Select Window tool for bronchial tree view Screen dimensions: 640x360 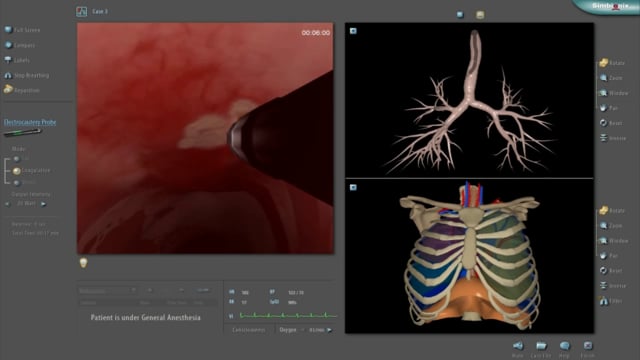click(x=613, y=93)
